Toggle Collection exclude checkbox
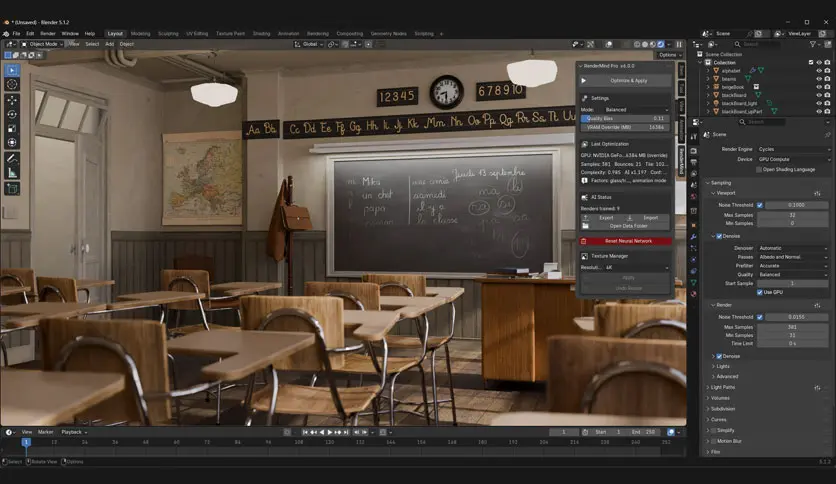836x484 pixels. [x=811, y=62]
